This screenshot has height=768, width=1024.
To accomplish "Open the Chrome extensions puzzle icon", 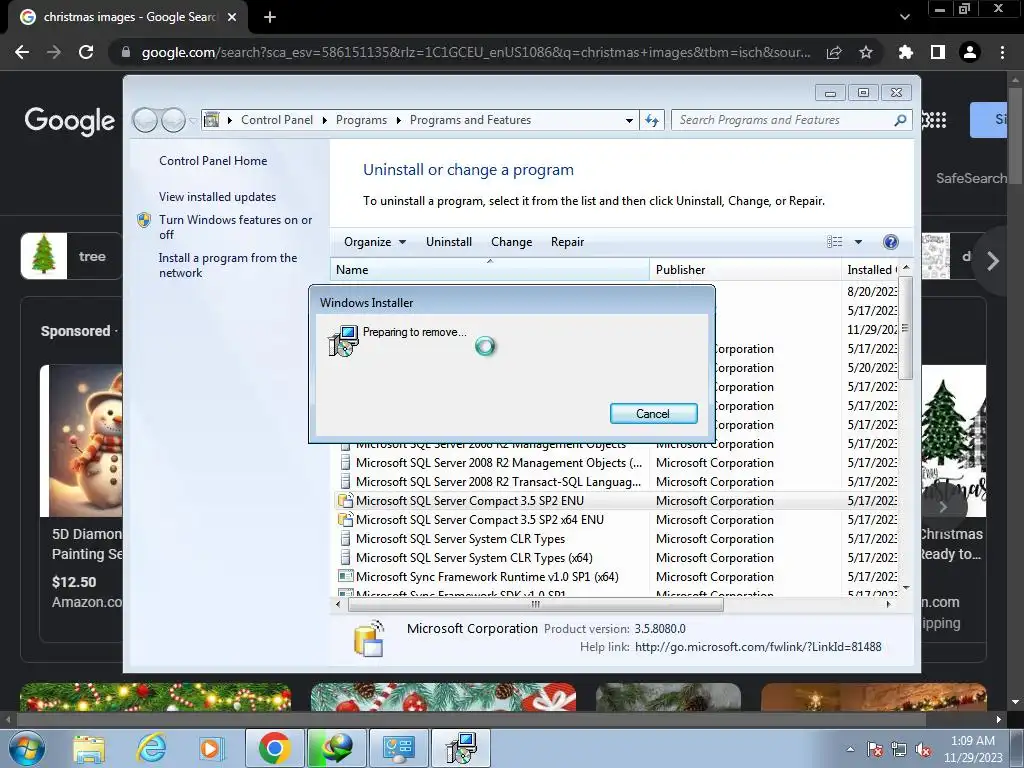I will click(905, 52).
